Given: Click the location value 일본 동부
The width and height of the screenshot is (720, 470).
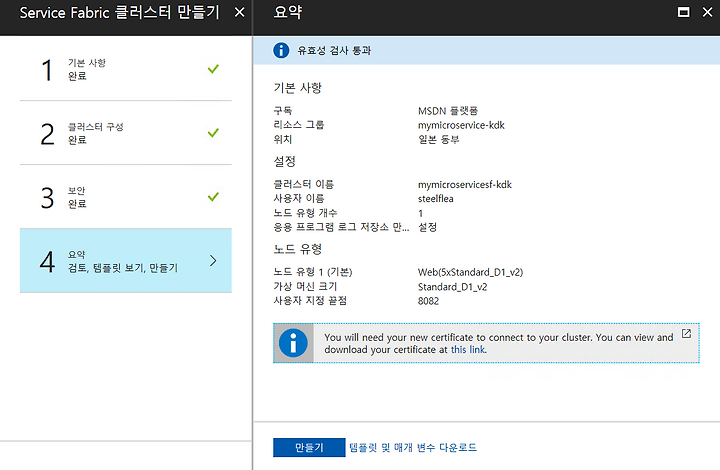Looking at the screenshot, I should 439,139.
